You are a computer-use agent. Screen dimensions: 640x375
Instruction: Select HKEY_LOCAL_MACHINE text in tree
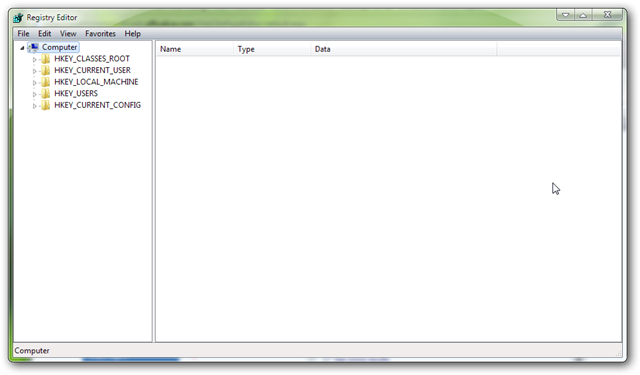coord(96,82)
